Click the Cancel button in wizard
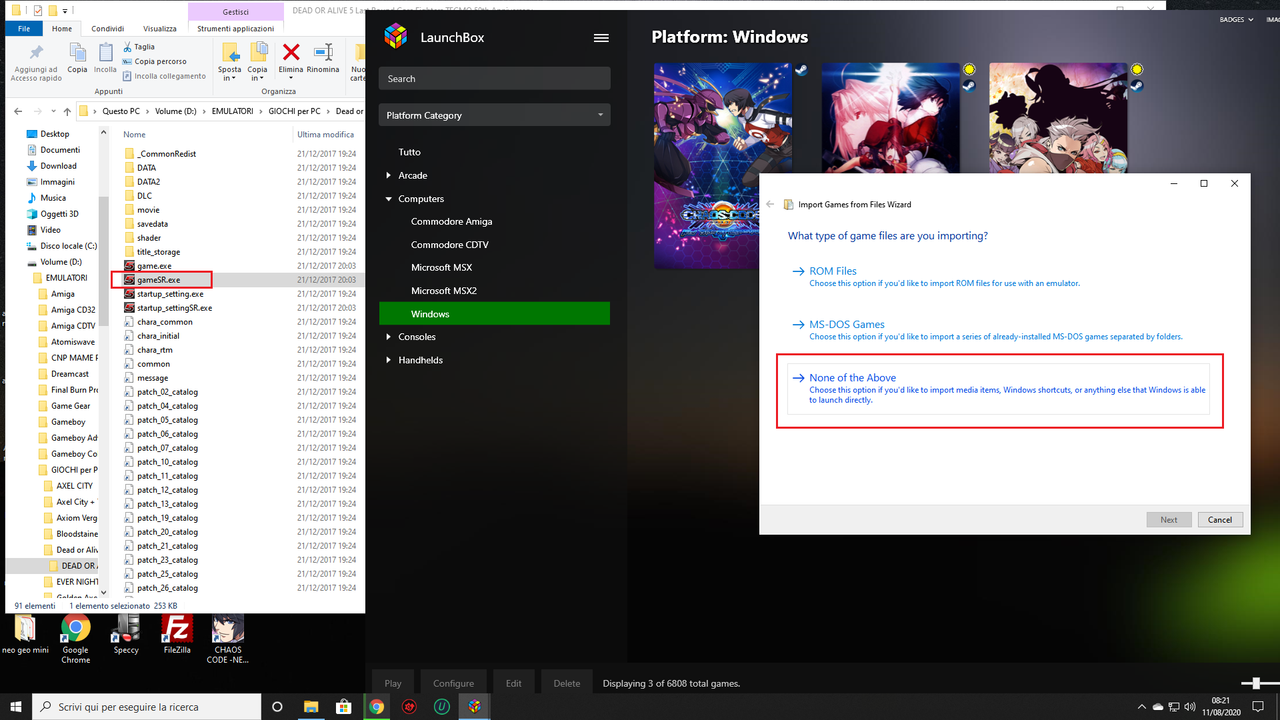Screen dimensions: 1280x720 point(1220,520)
